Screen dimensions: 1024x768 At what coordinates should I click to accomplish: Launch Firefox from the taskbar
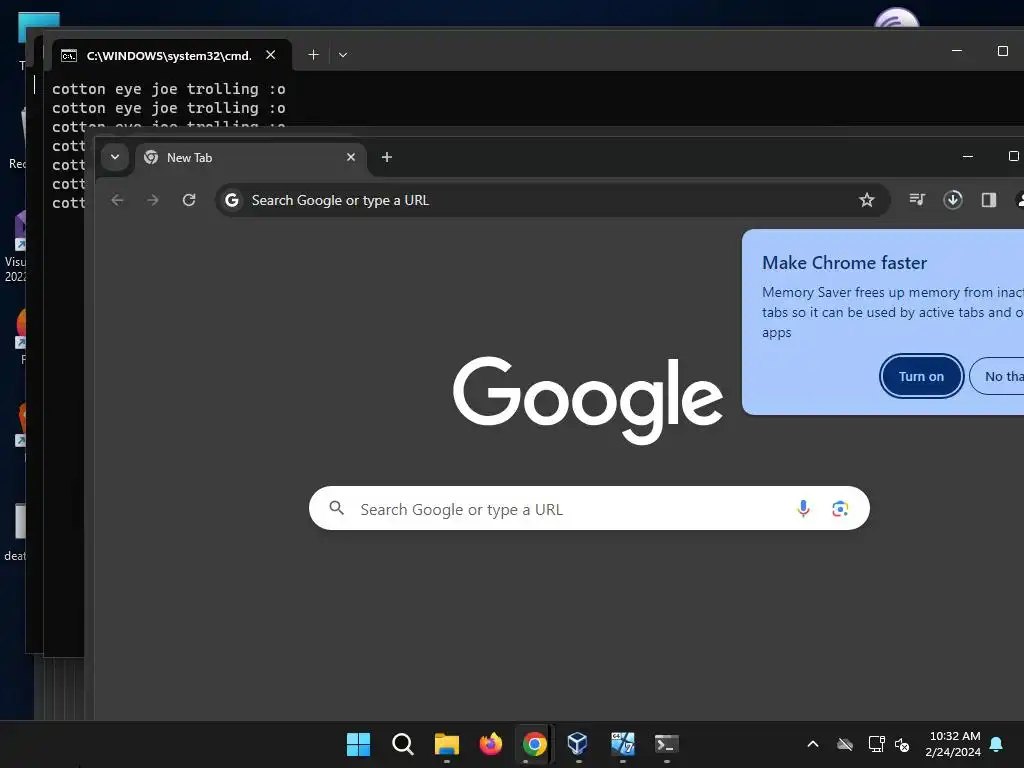[490, 744]
